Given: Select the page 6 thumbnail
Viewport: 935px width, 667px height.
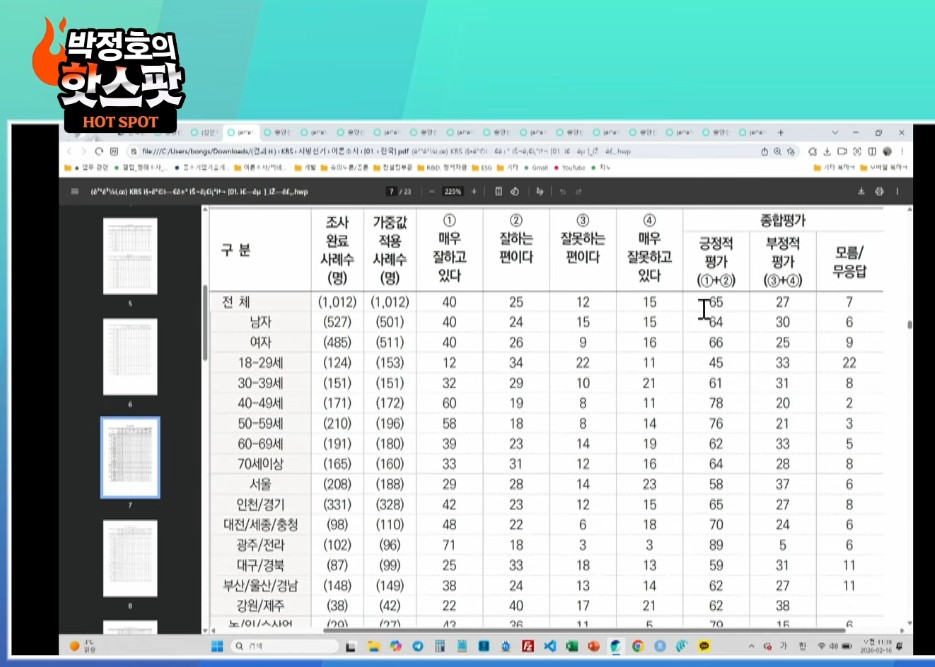Looking at the screenshot, I should [130, 356].
